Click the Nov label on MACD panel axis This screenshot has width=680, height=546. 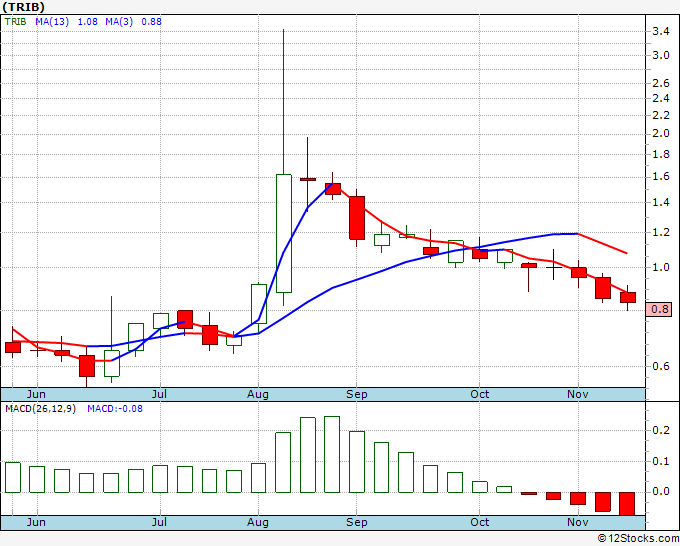[578, 522]
